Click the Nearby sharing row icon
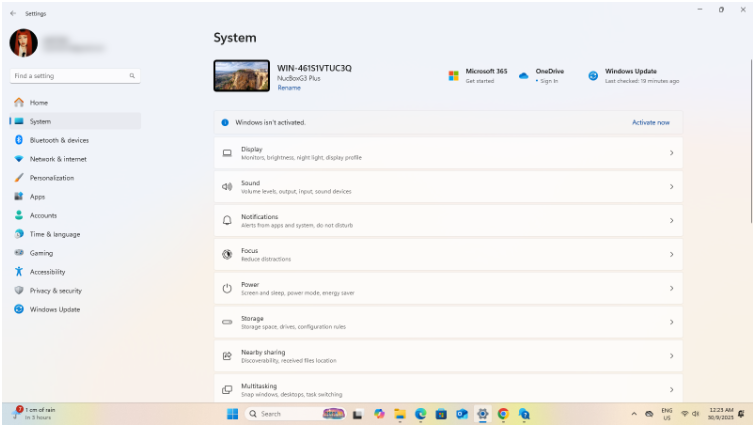753x425 pixels. (227, 356)
